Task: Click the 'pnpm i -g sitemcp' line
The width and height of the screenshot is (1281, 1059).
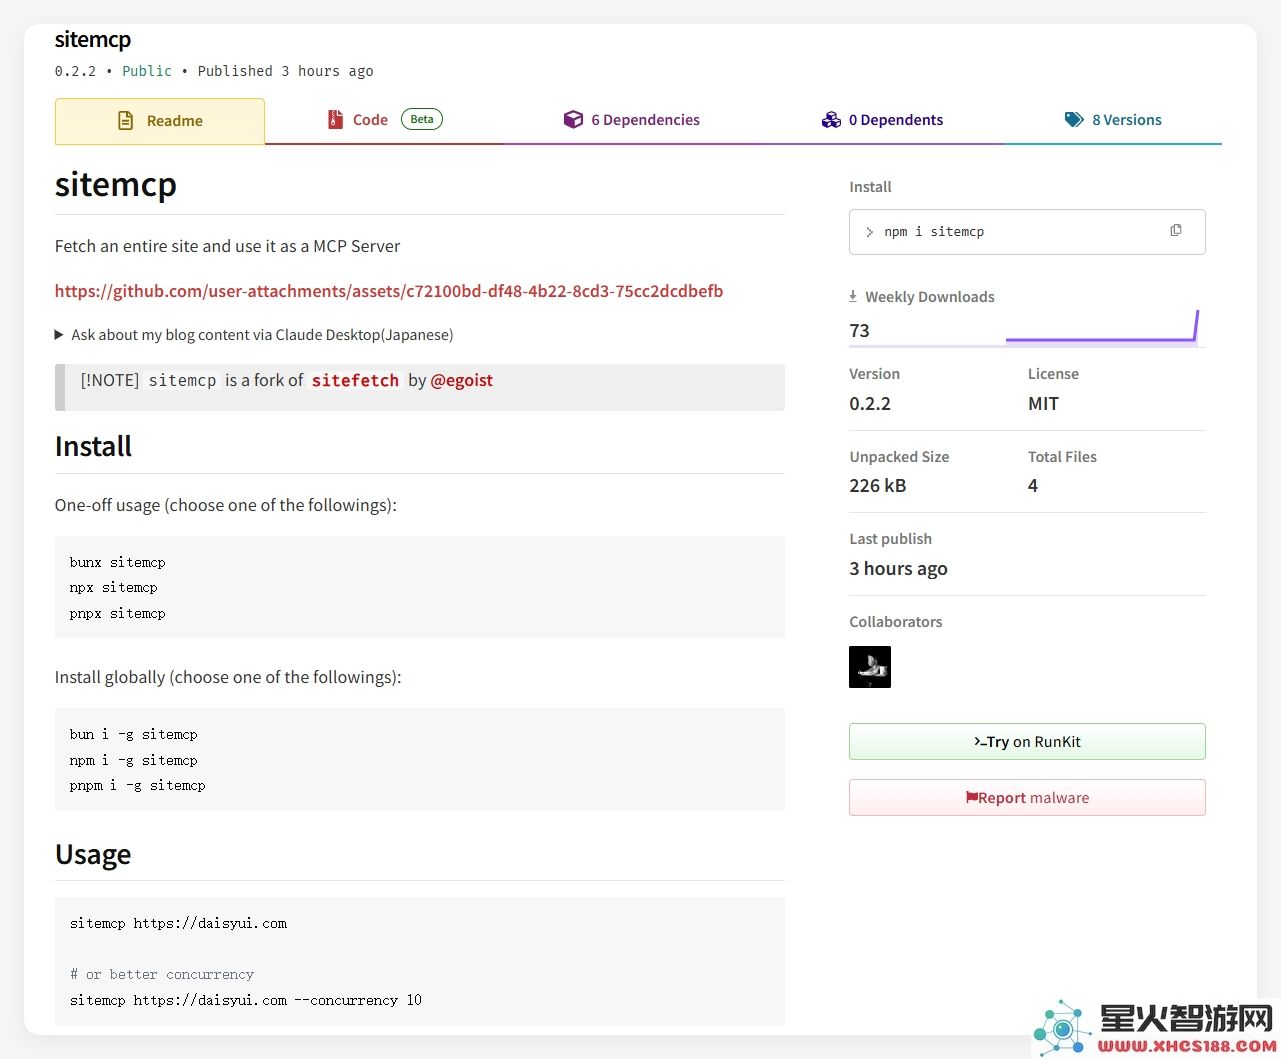Action: [x=138, y=786]
